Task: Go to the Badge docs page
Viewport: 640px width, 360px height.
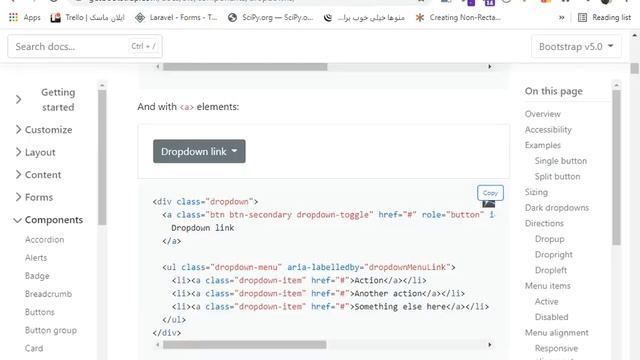Action: [x=37, y=276]
